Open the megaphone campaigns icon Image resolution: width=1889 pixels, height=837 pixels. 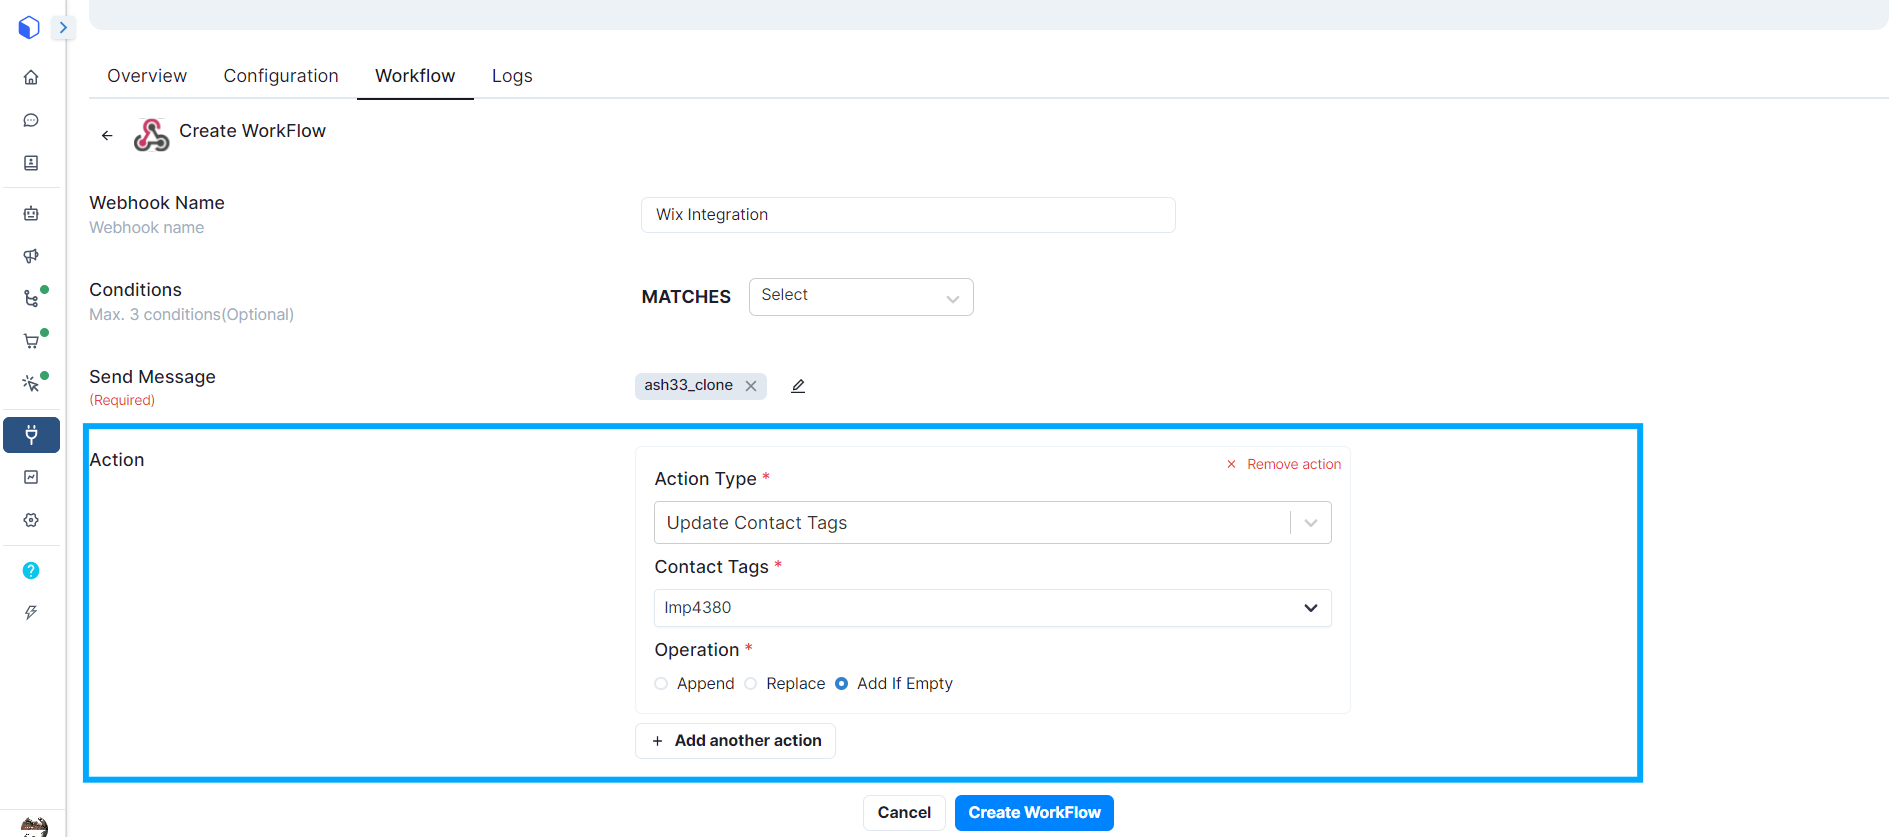point(31,256)
